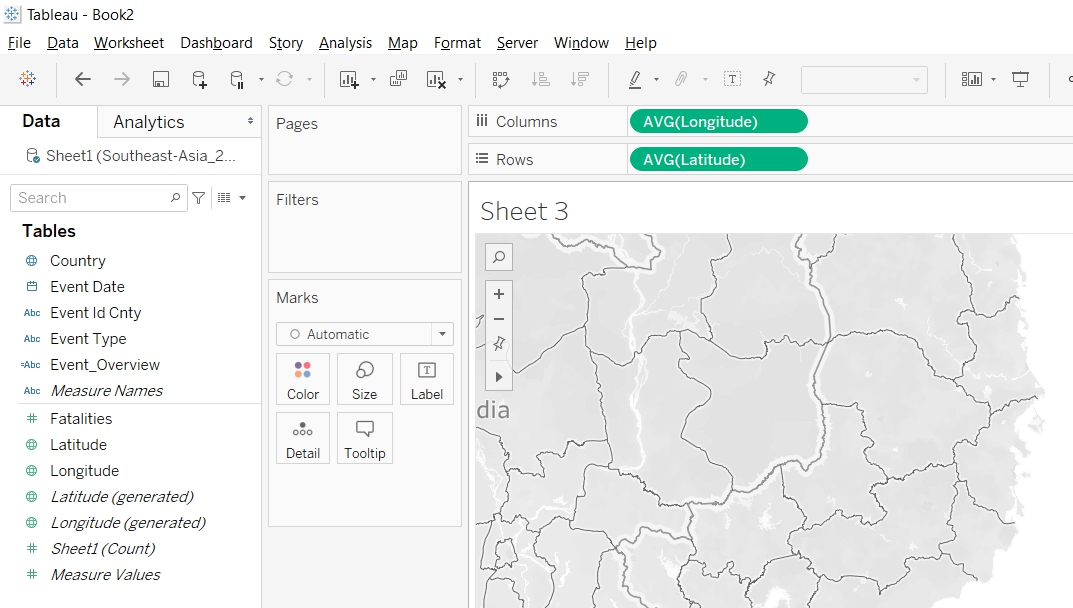Toggle the Fix Axes pin icon

[768, 80]
